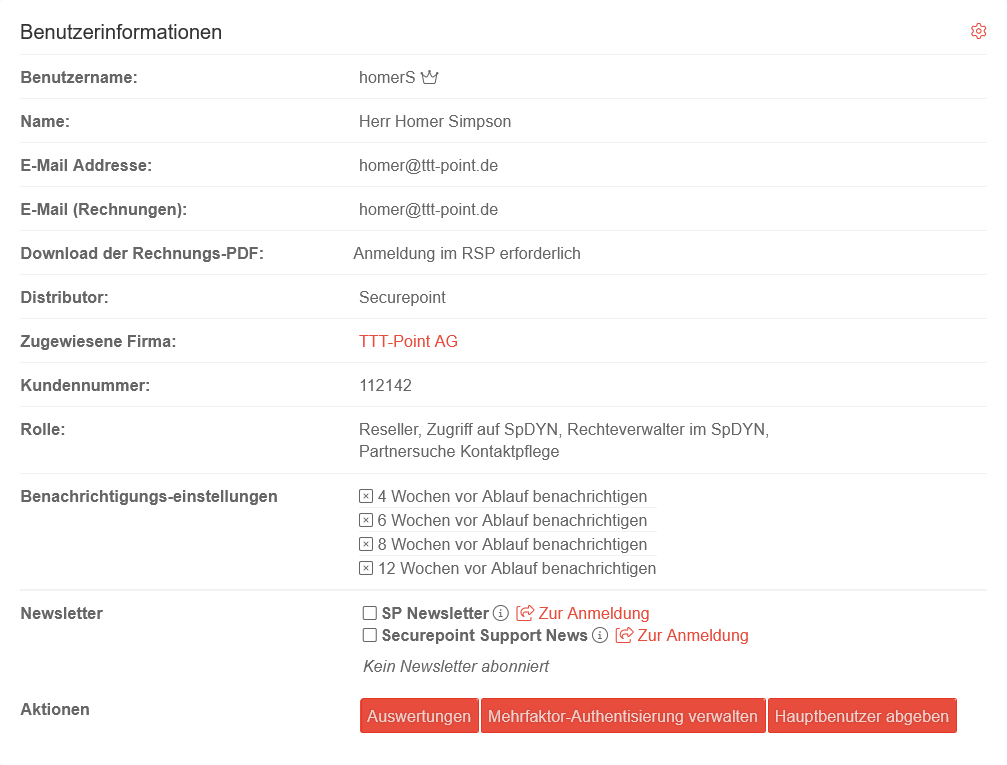Click the Hauptbenutzer abgeben button
This screenshot has height=765, width=1007.
(862, 716)
